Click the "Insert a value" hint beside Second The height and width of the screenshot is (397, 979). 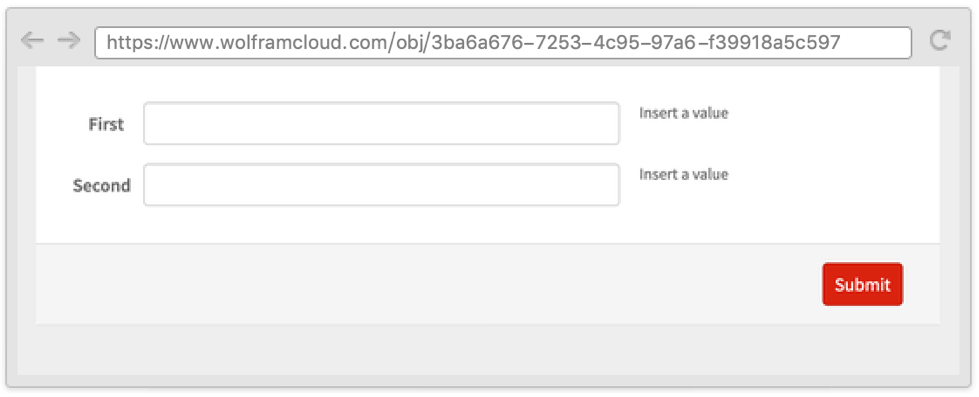click(x=684, y=174)
